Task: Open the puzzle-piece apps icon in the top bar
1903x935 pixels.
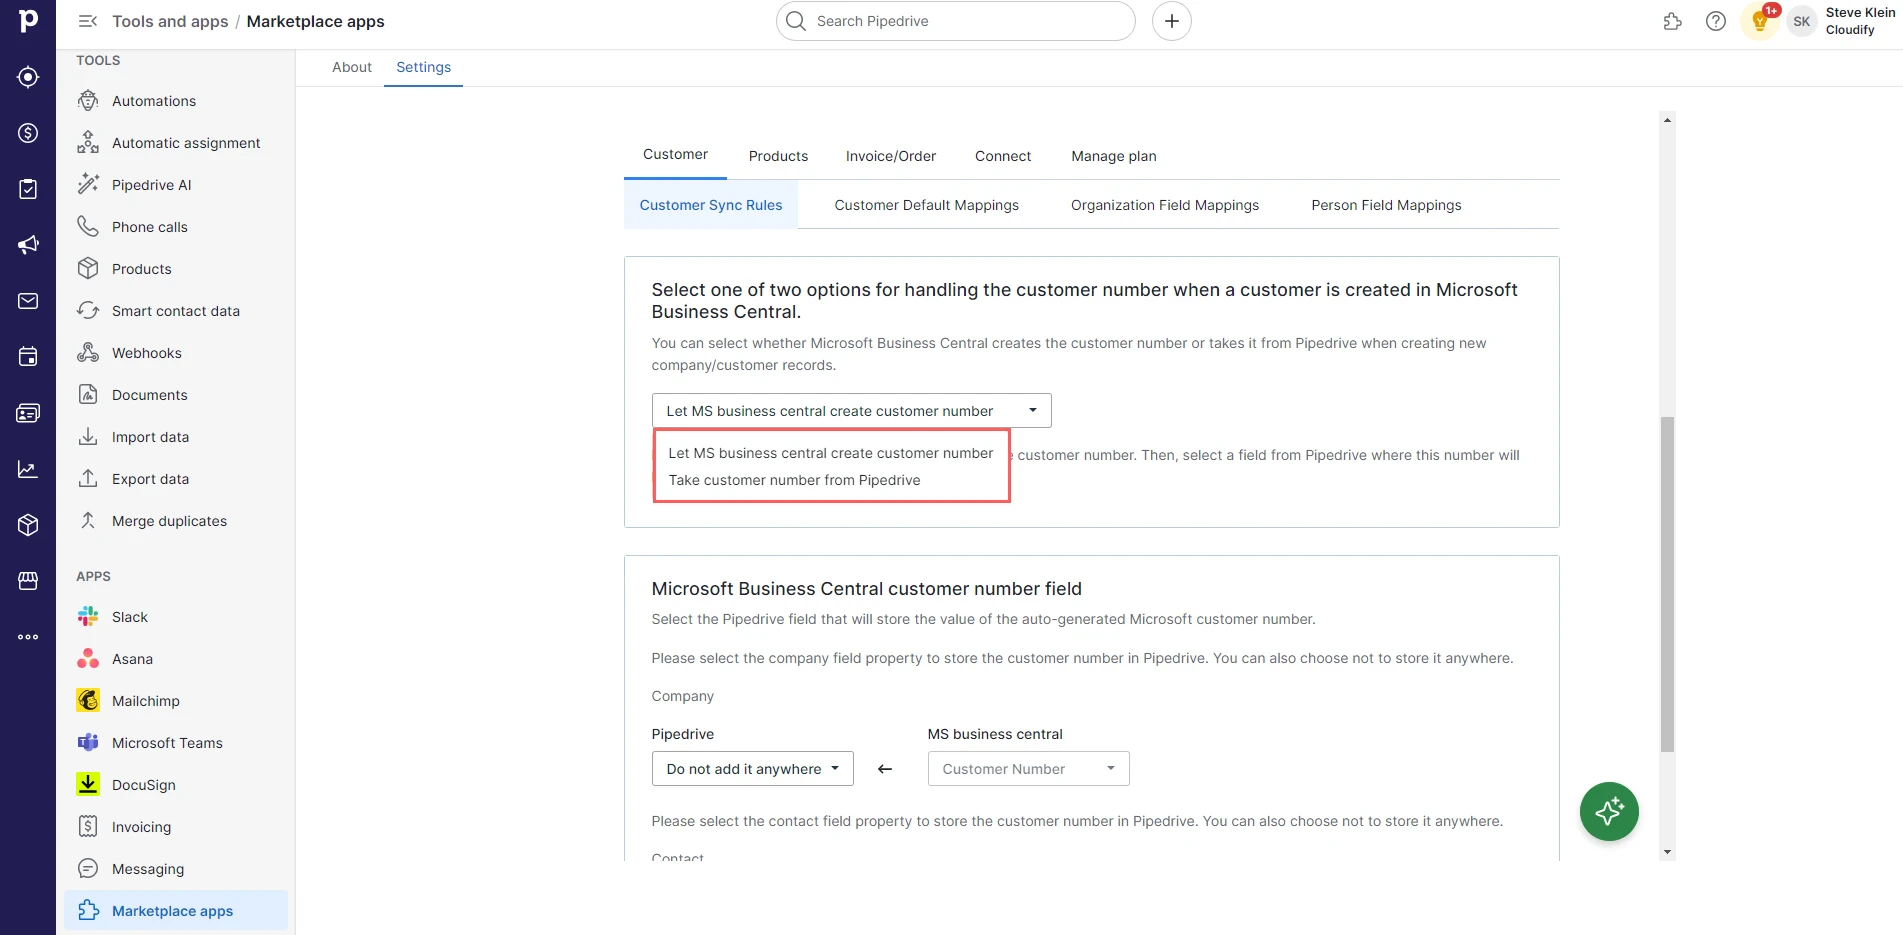Action: 1672,21
